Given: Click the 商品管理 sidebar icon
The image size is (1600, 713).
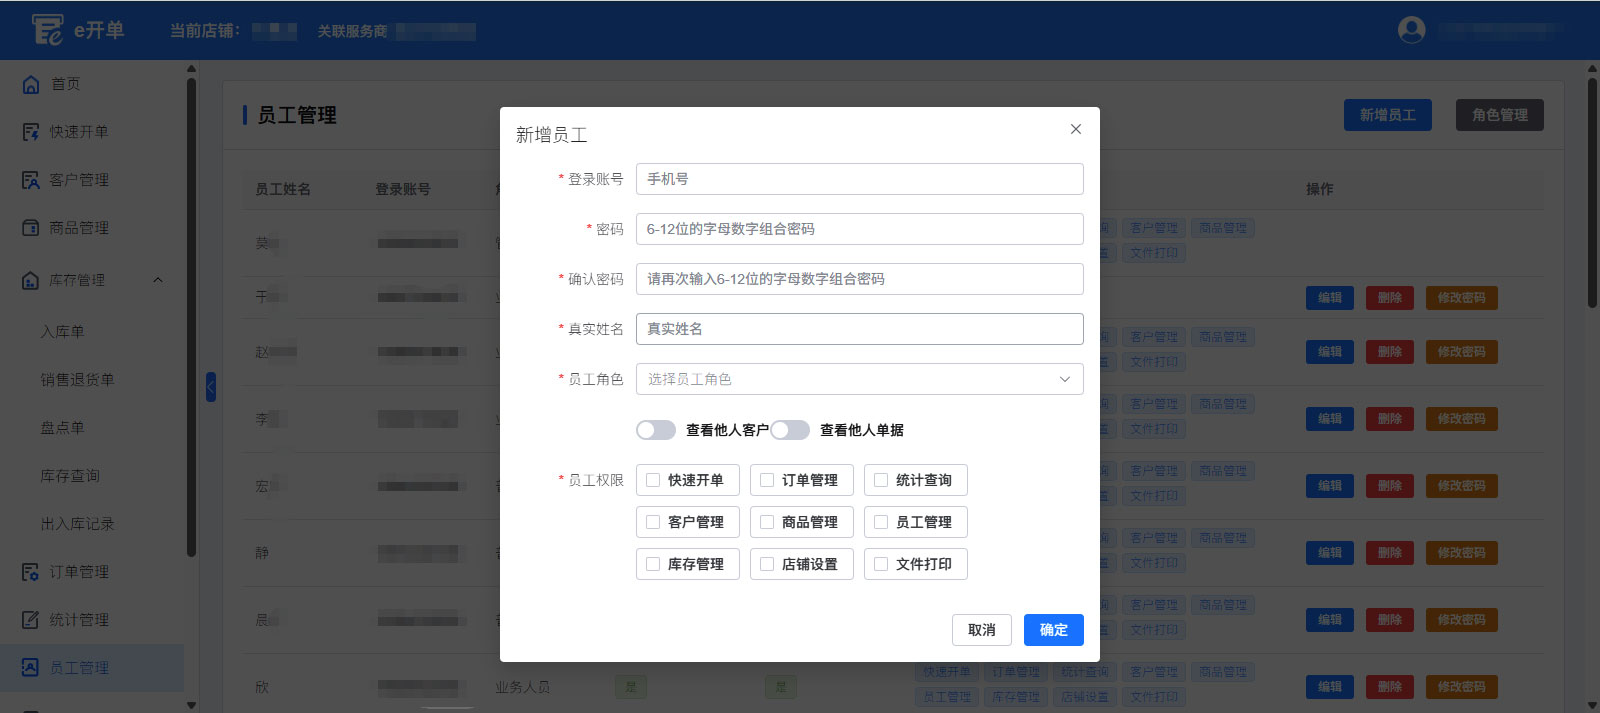Looking at the screenshot, I should 31,228.
